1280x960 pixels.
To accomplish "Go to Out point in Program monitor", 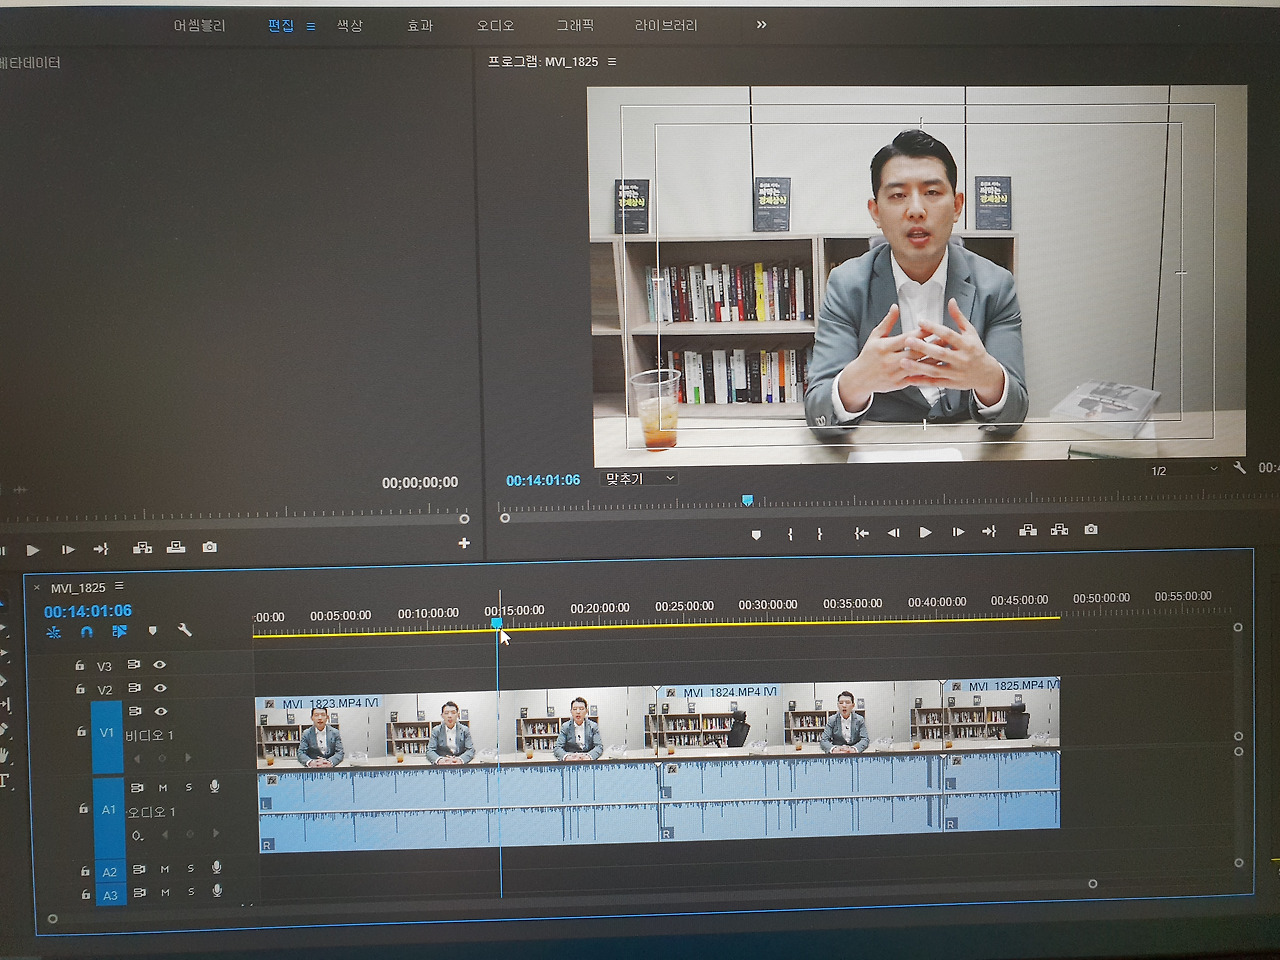I will click(x=989, y=531).
